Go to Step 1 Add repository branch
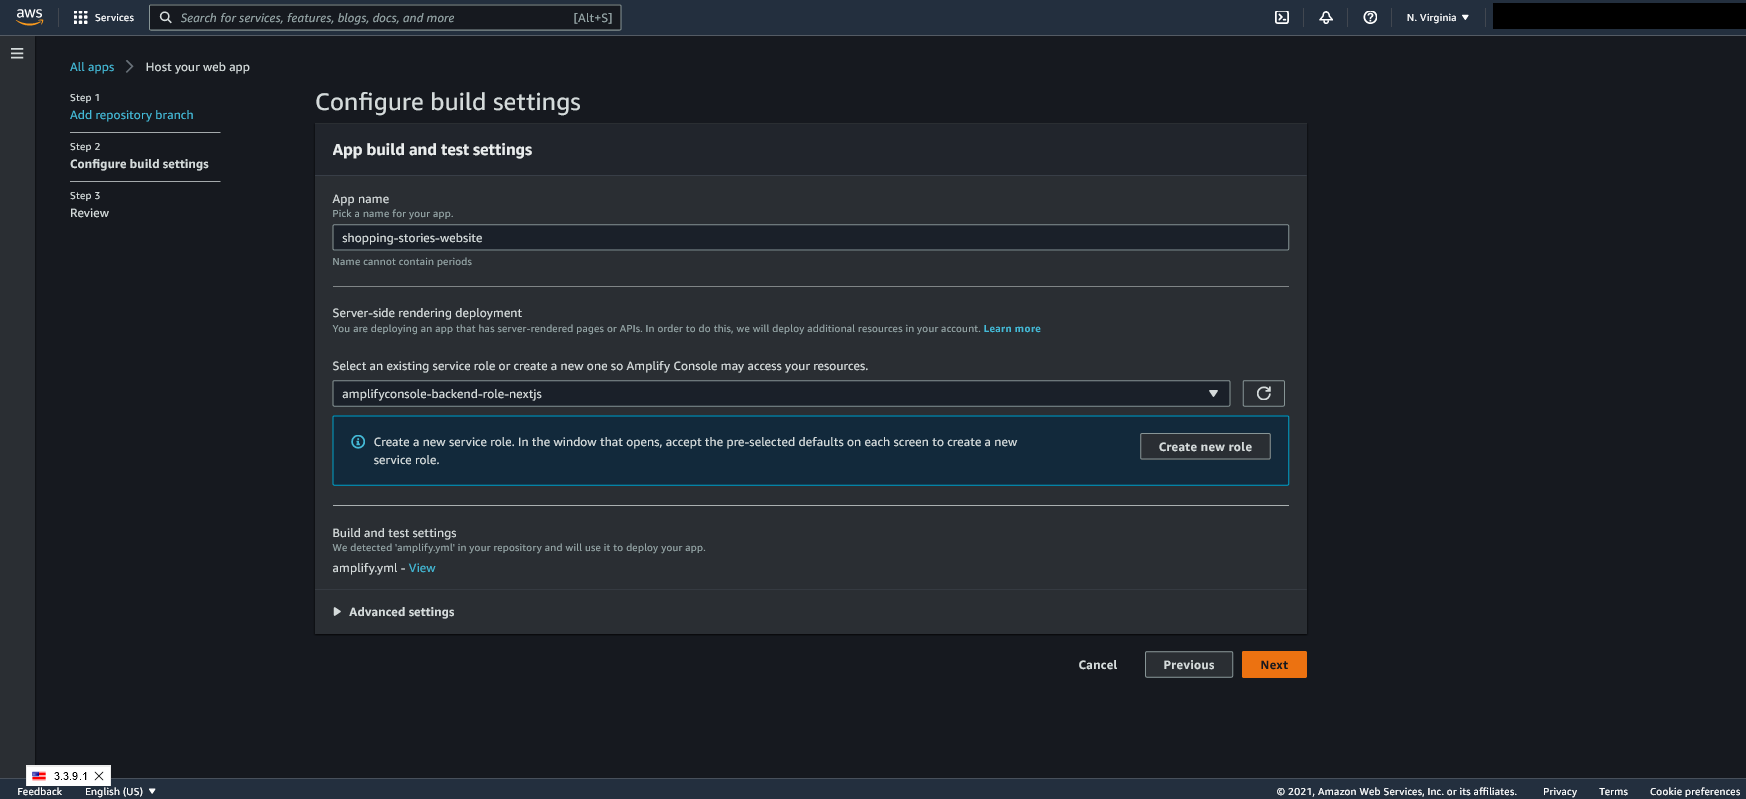Viewport: 1746px width, 799px height. (x=132, y=115)
